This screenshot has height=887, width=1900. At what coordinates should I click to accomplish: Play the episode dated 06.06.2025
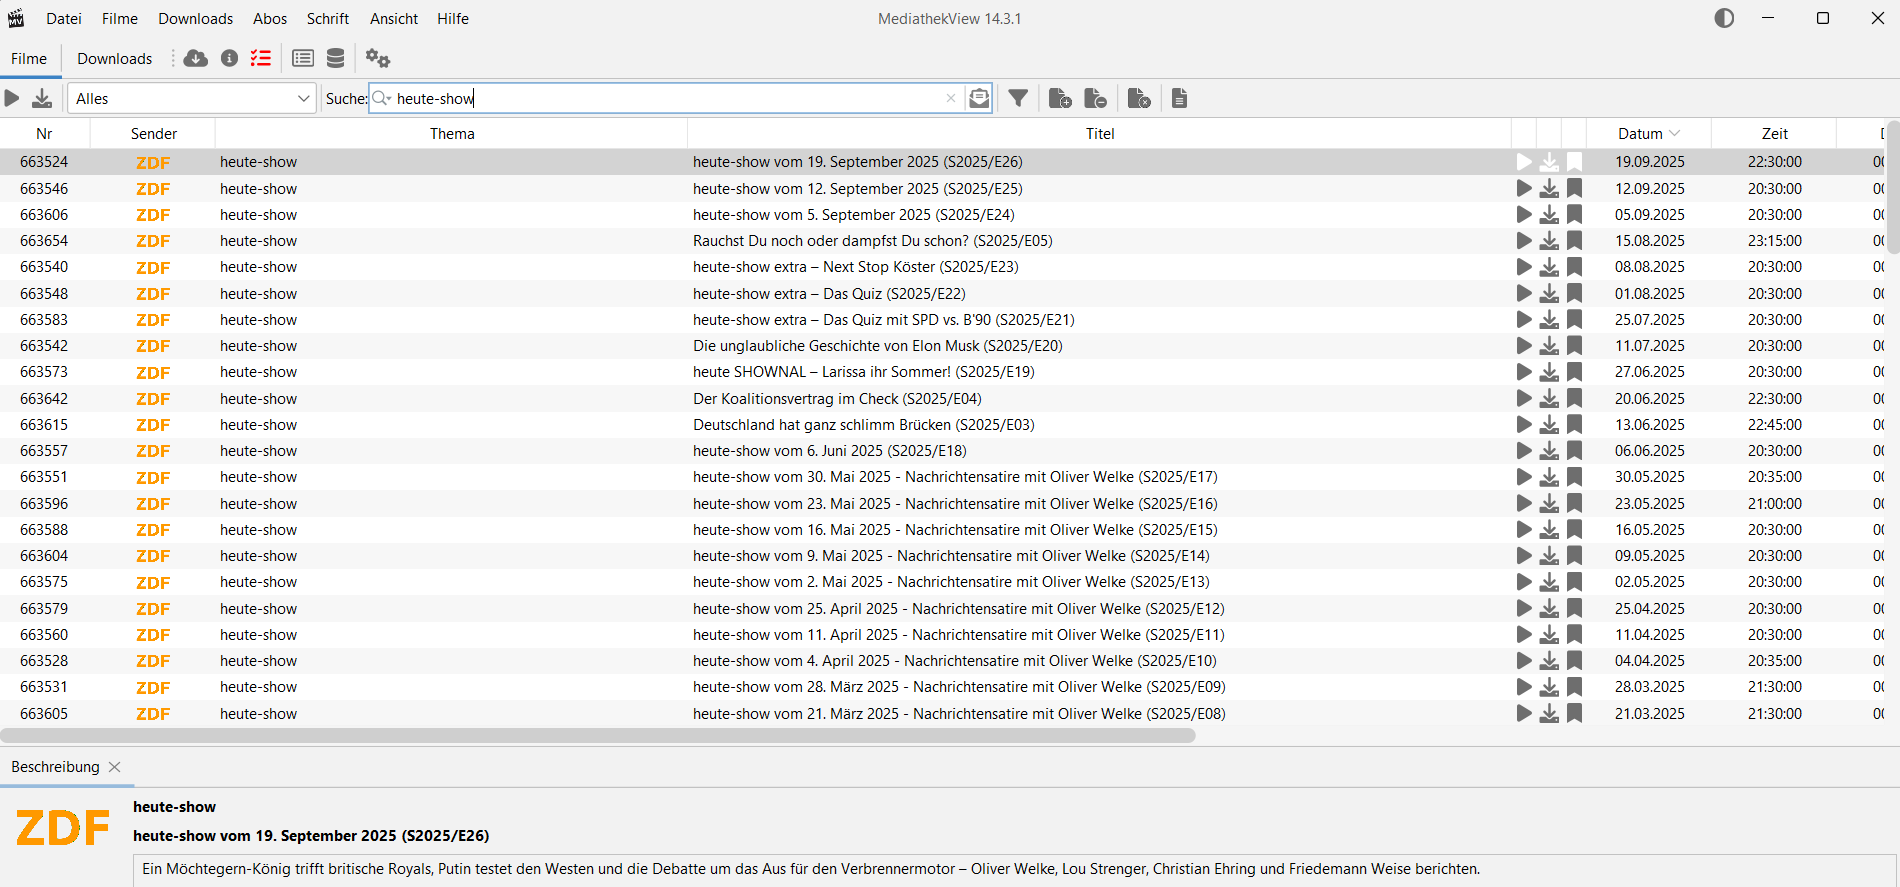(1524, 451)
